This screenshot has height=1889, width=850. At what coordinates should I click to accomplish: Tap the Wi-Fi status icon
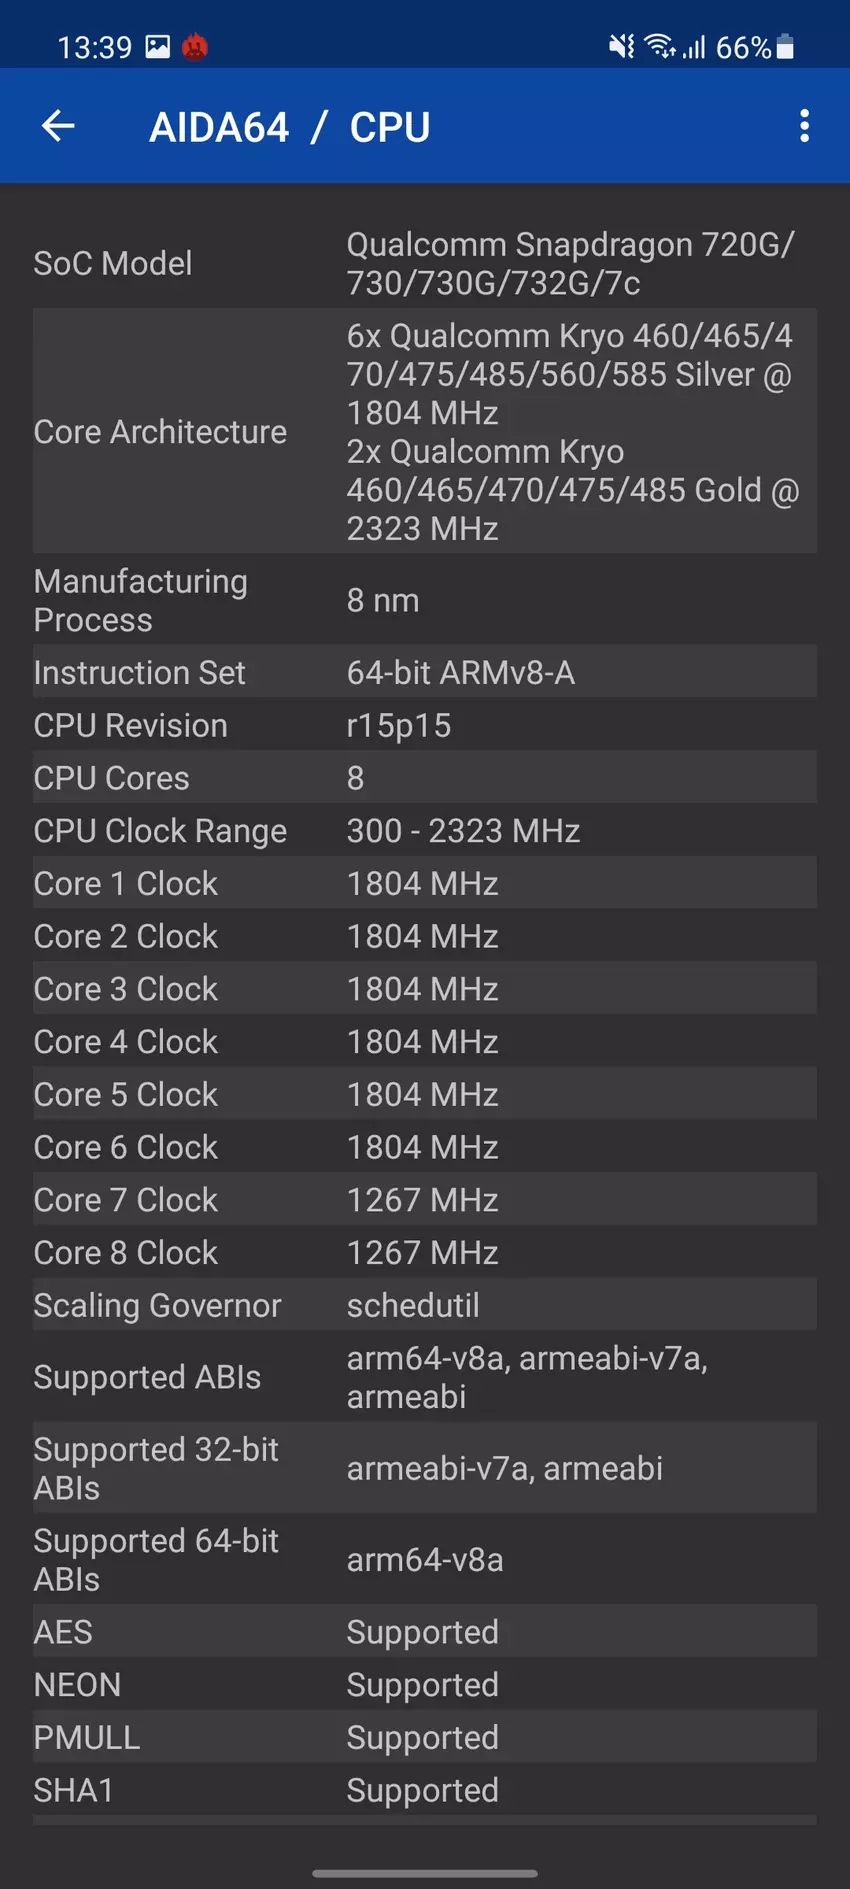pyautogui.click(x=659, y=47)
